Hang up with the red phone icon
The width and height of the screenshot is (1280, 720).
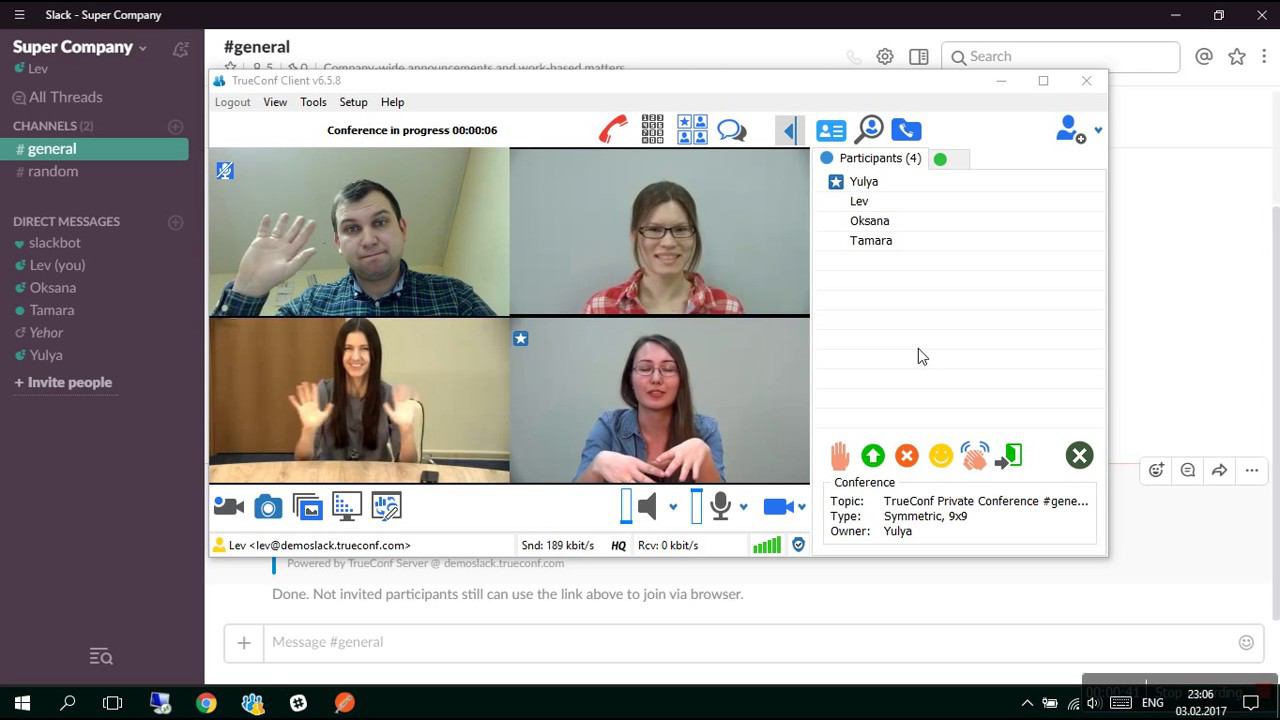pos(613,130)
